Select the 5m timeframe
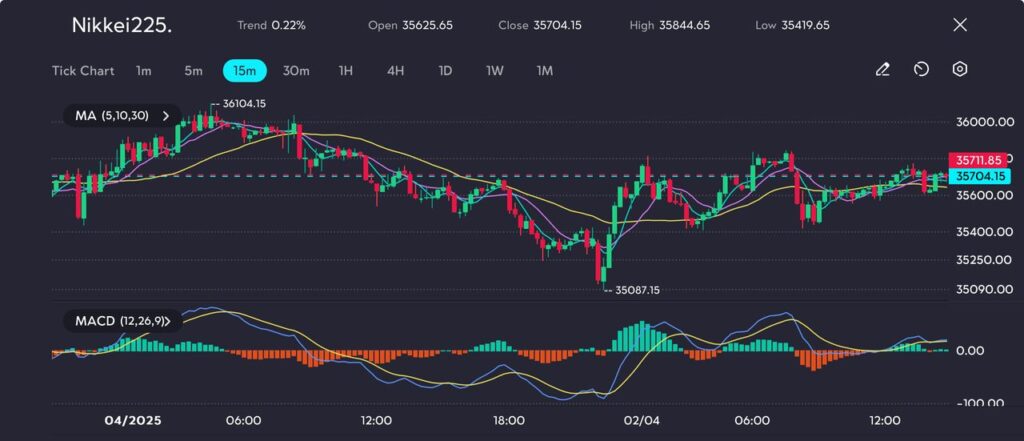 tap(193, 71)
